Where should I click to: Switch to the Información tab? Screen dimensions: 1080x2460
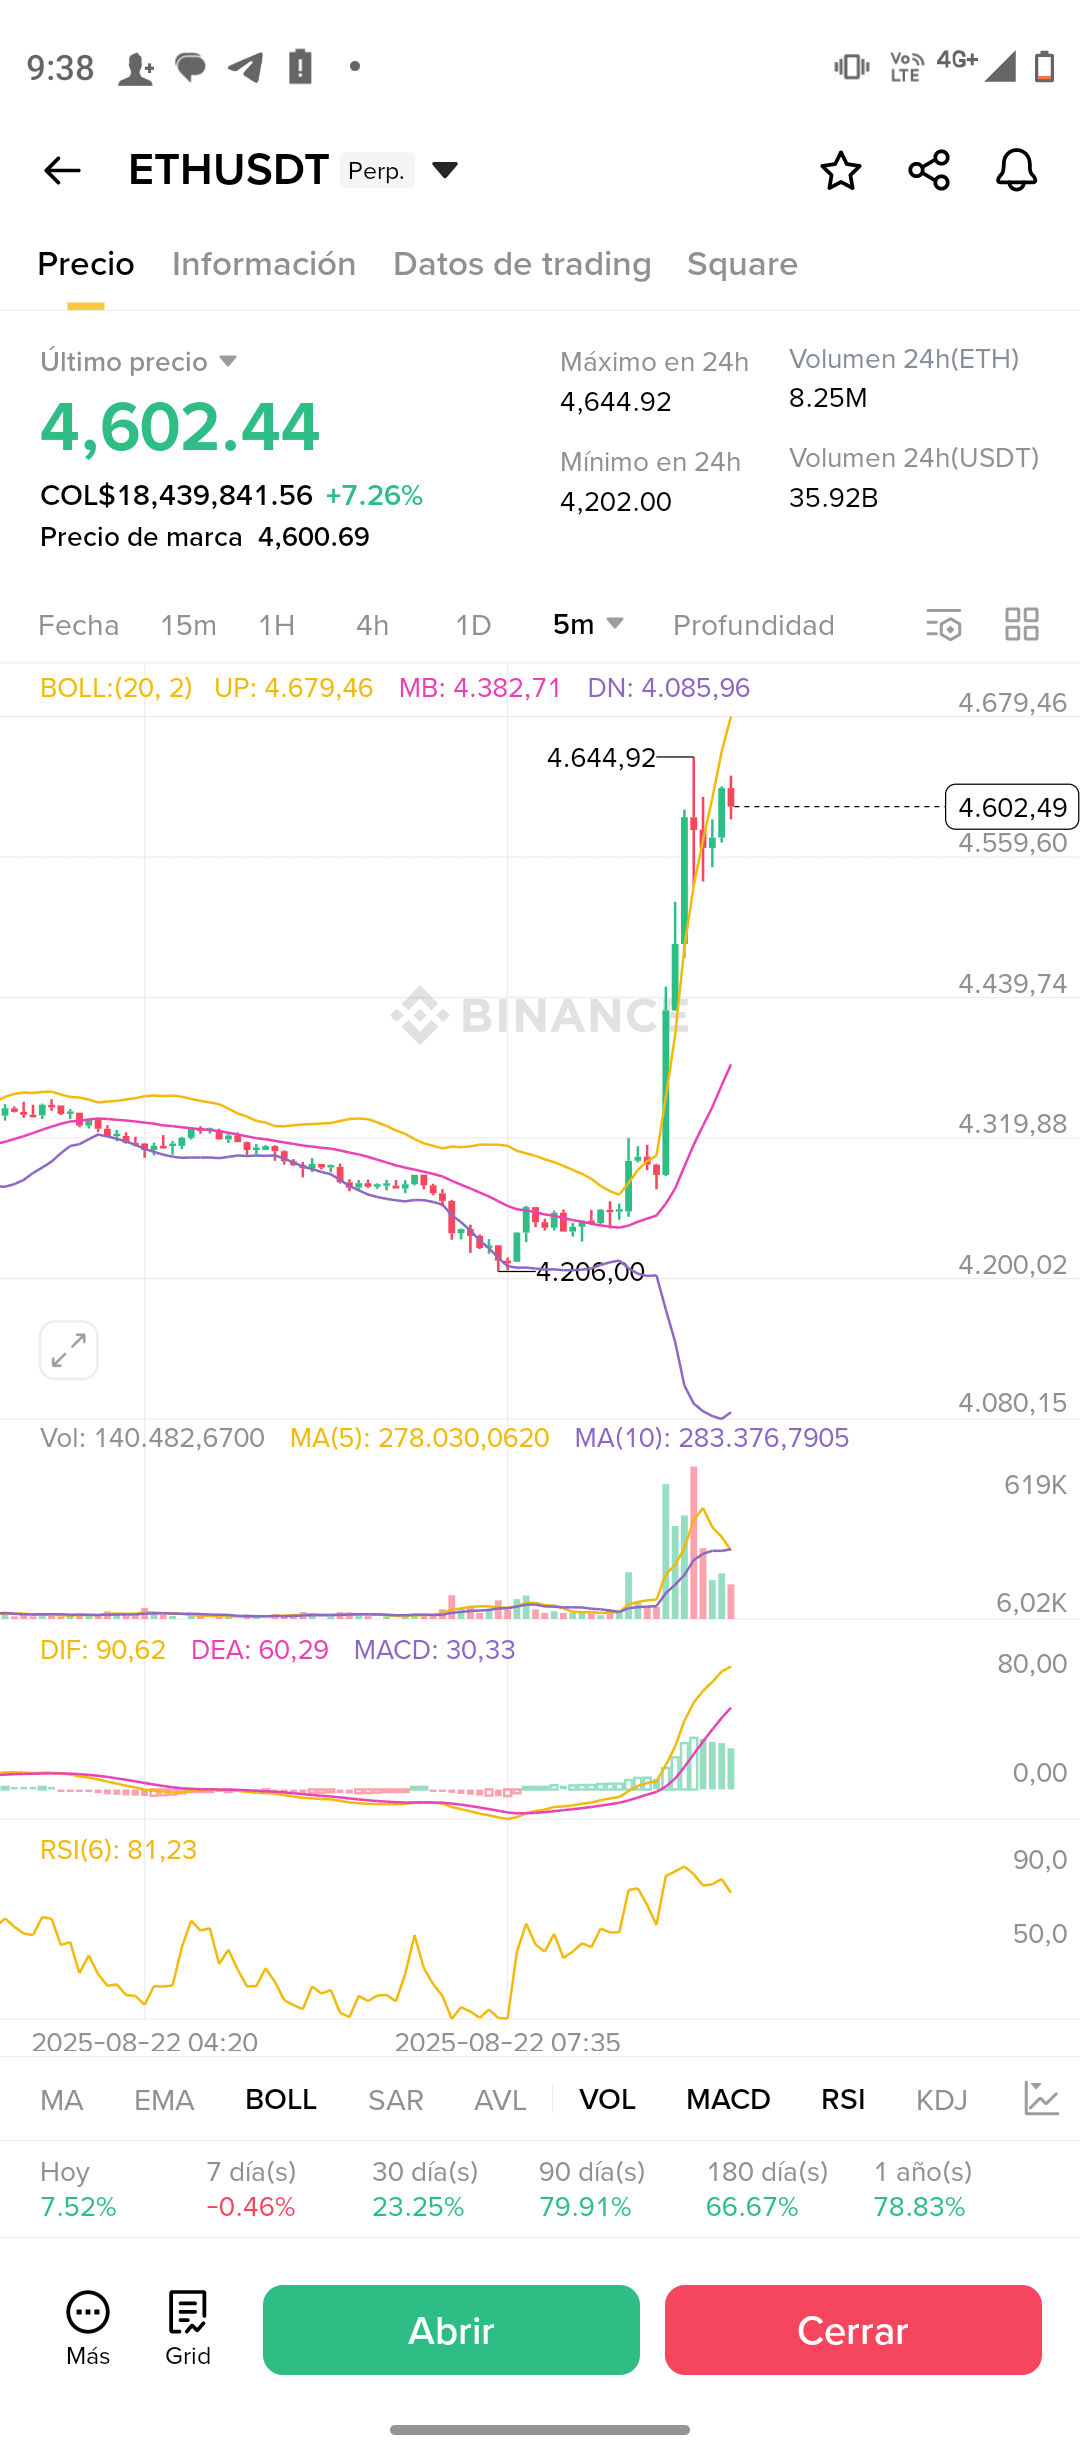[264, 264]
